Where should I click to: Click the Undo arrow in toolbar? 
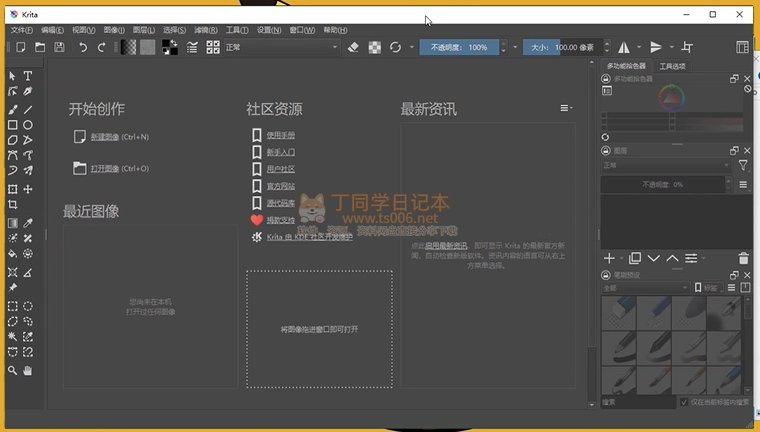click(x=83, y=47)
